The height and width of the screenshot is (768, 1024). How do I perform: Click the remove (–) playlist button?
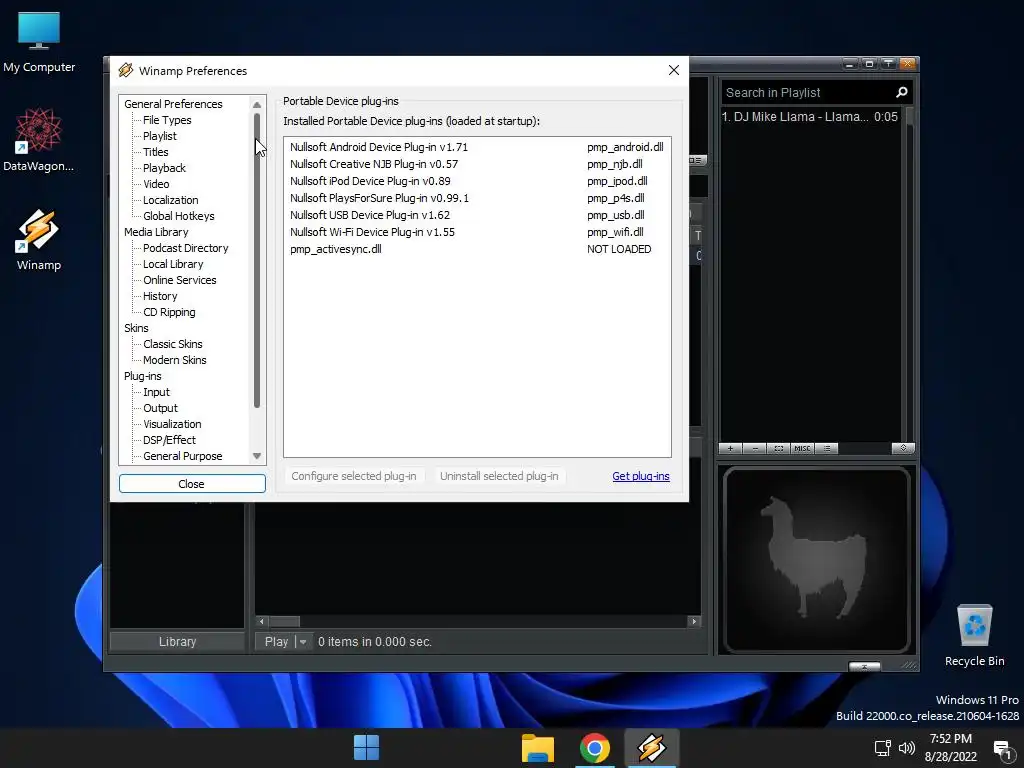755,449
